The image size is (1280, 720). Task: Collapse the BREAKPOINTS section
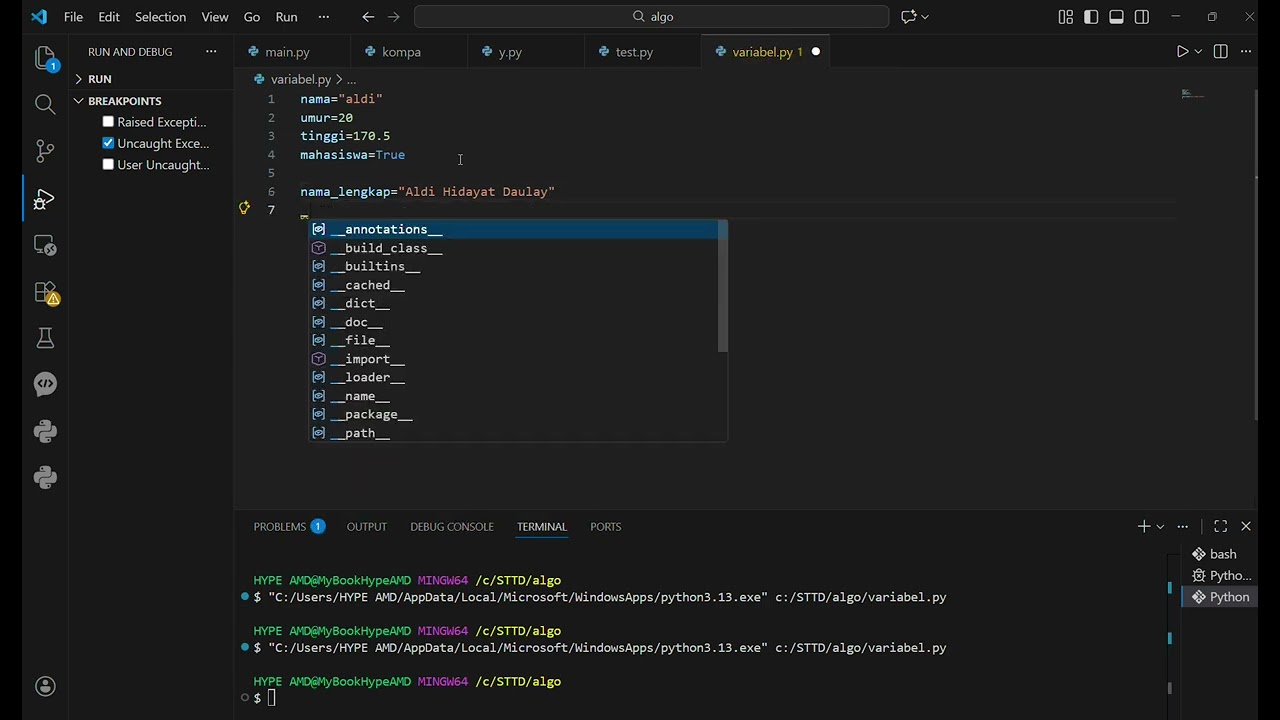(x=124, y=101)
